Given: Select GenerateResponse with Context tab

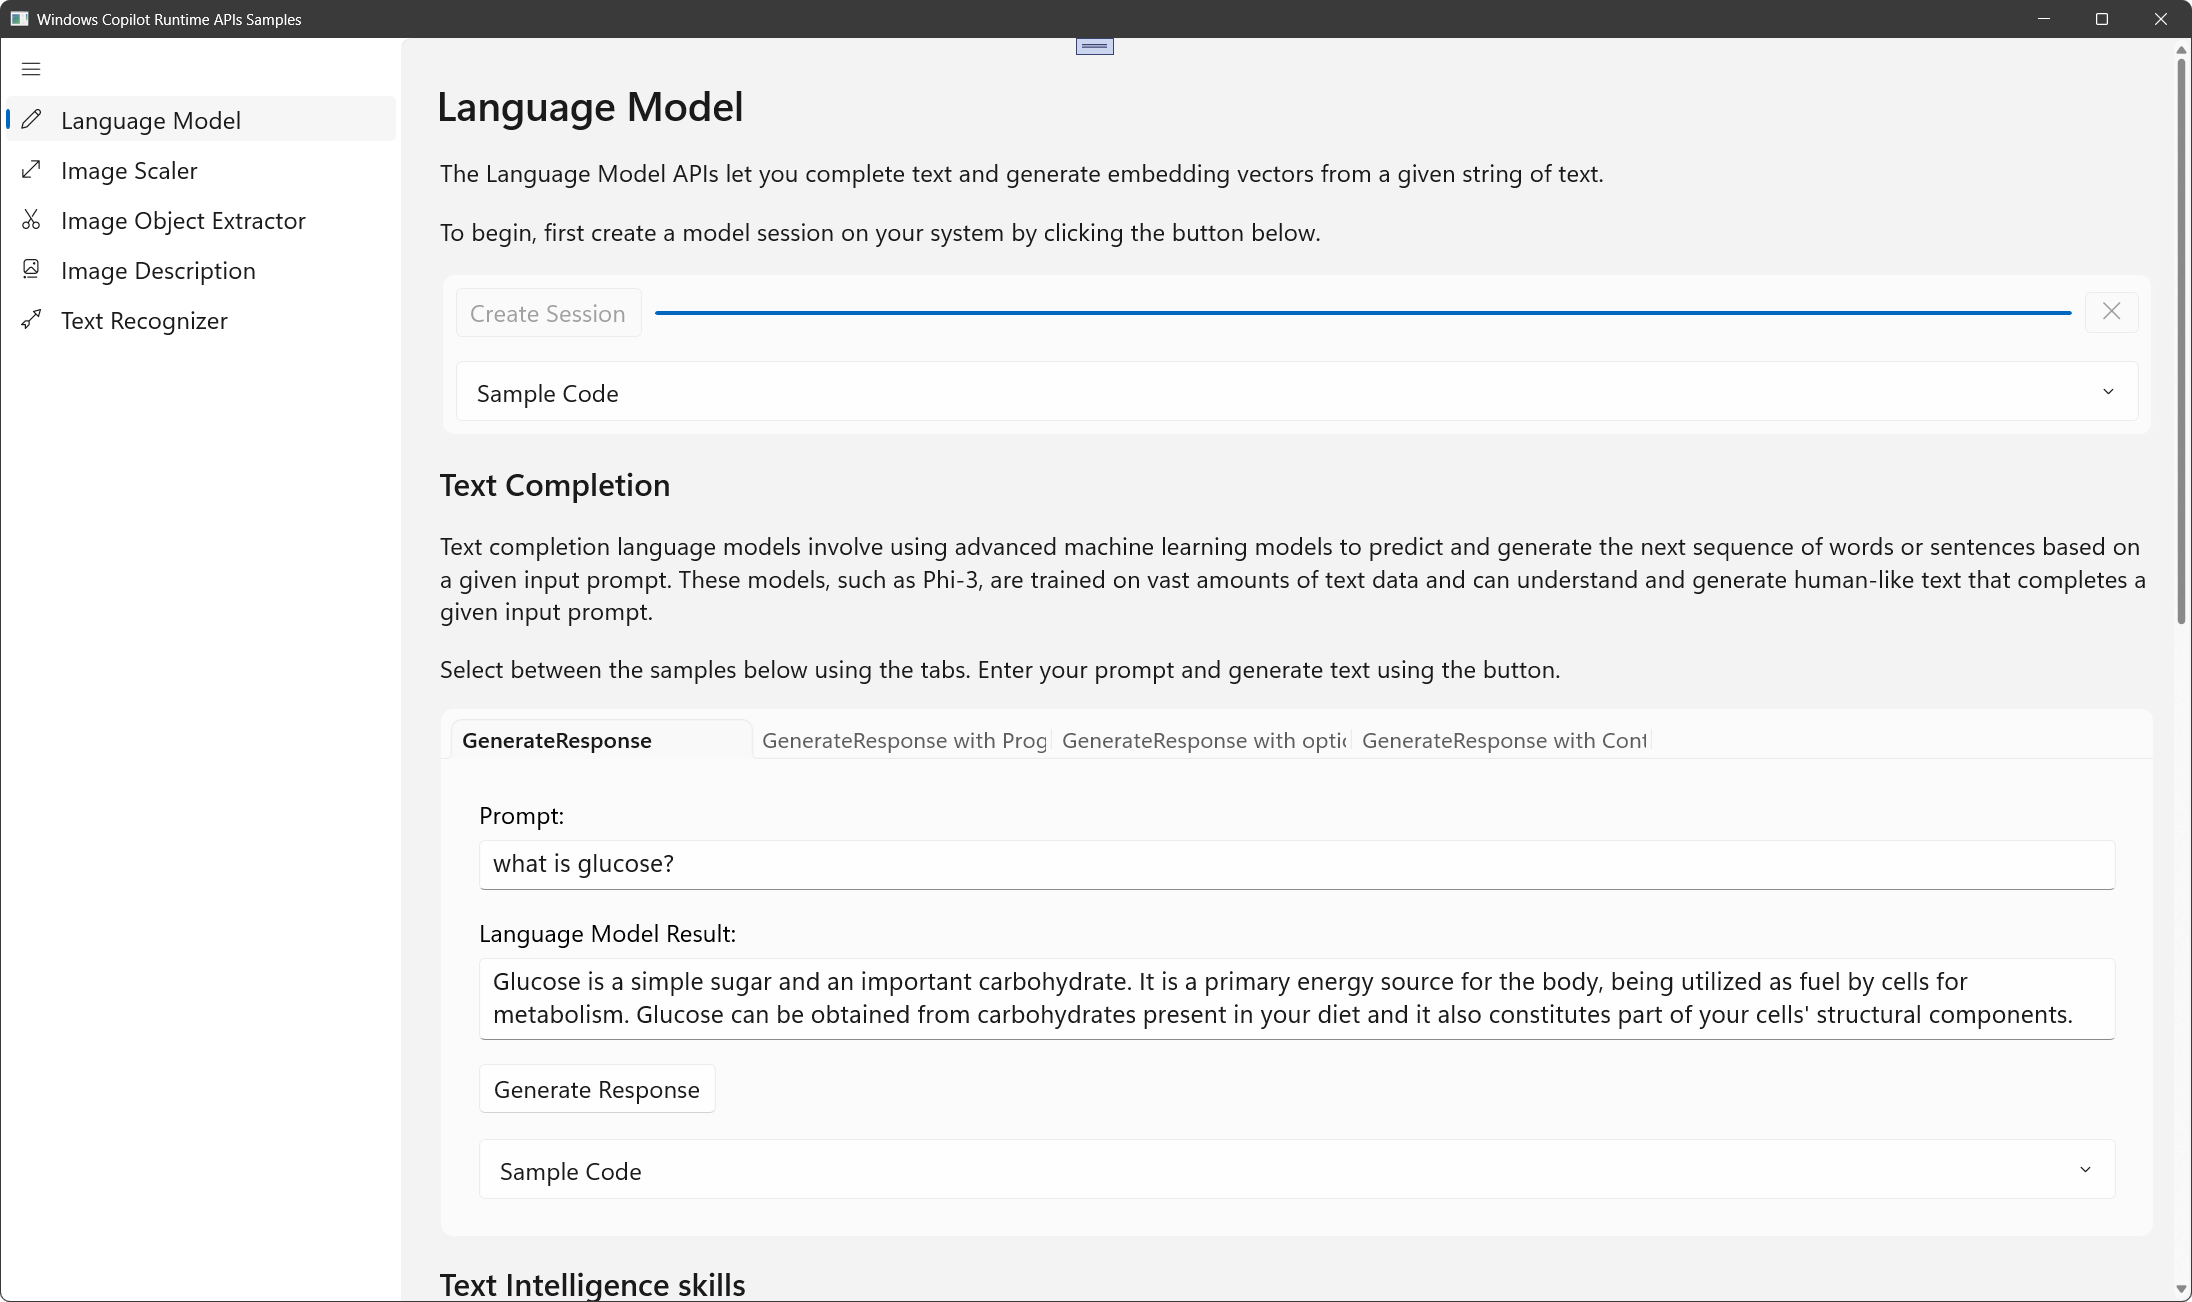Looking at the screenshot, I should pyautogui.click(x=1503, y=741).
